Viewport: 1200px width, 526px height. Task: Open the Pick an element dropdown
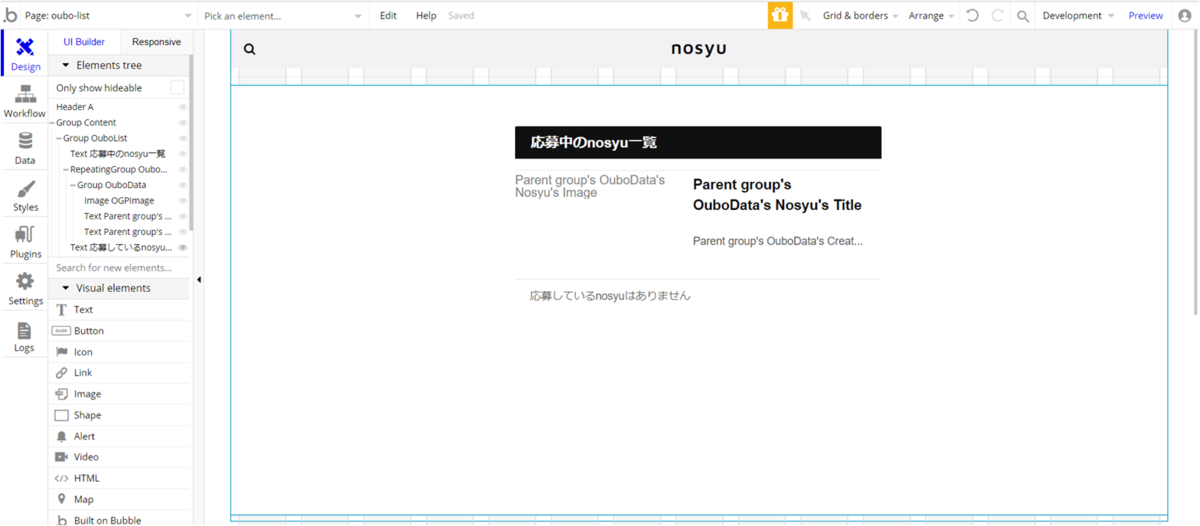(x=284, y=16)
